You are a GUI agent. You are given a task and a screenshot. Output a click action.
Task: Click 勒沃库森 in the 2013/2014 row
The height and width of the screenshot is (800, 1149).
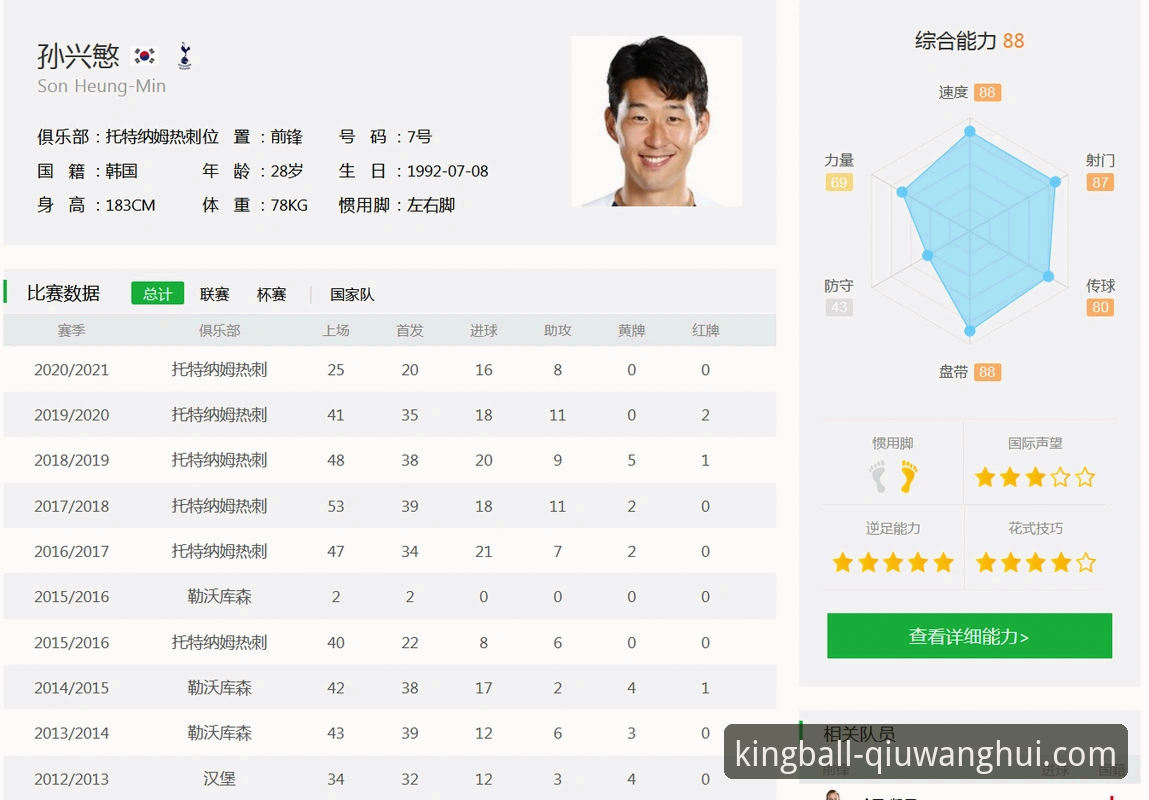(x=219, y=733)
